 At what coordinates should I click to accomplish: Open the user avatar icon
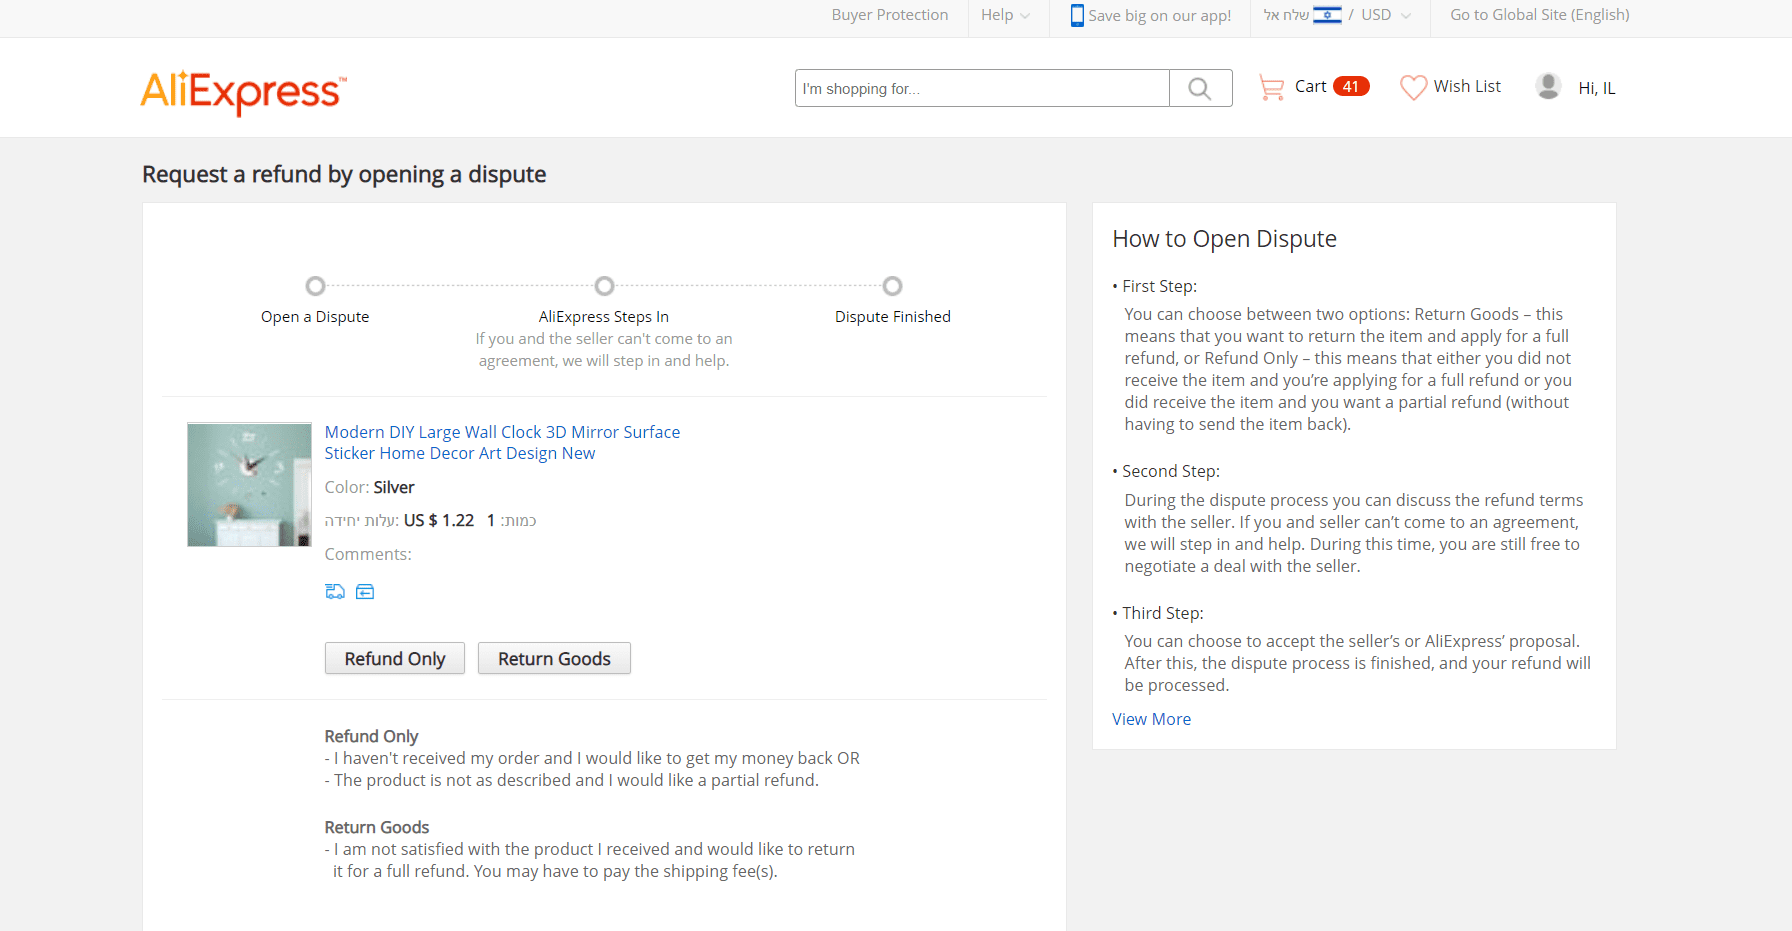point(1548,87)
